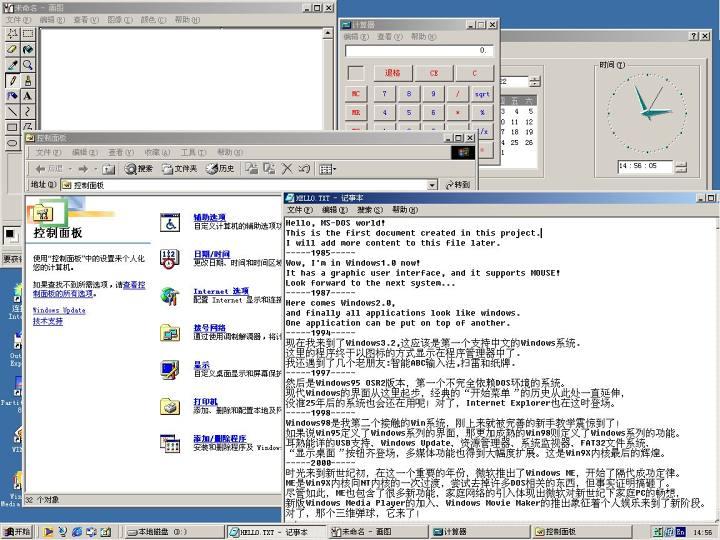Pick the Eraser tool in Paint
720x540 pixels.
(x=12, y=49)
